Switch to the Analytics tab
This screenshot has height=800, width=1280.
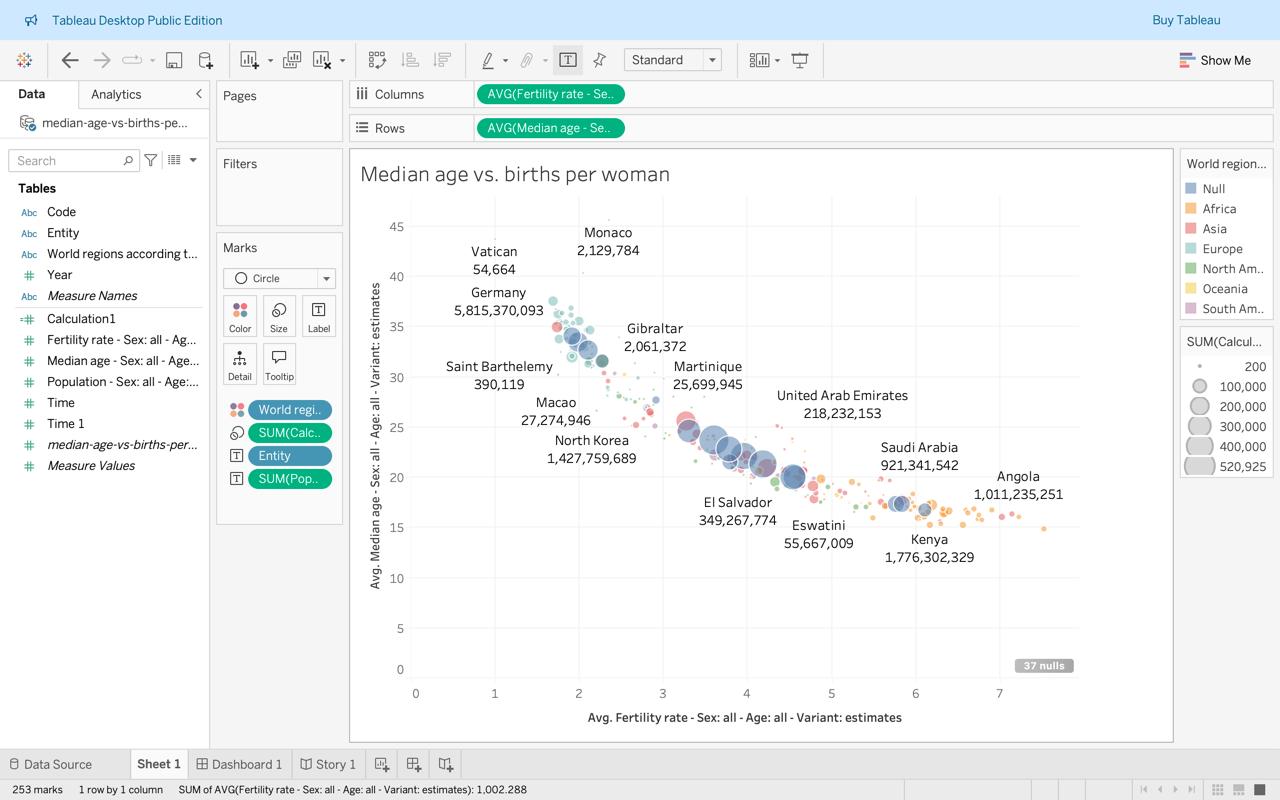116,94
